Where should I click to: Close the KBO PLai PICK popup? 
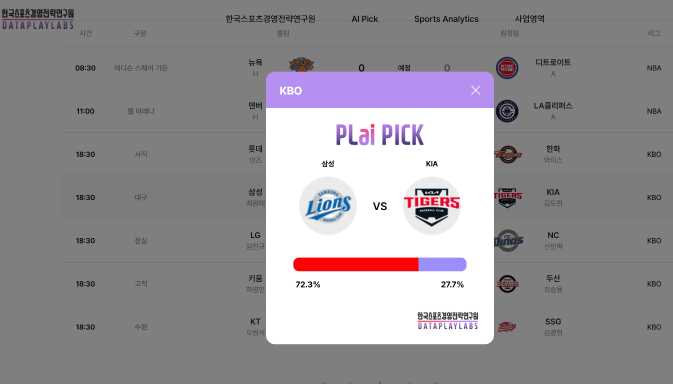point(475,90)
